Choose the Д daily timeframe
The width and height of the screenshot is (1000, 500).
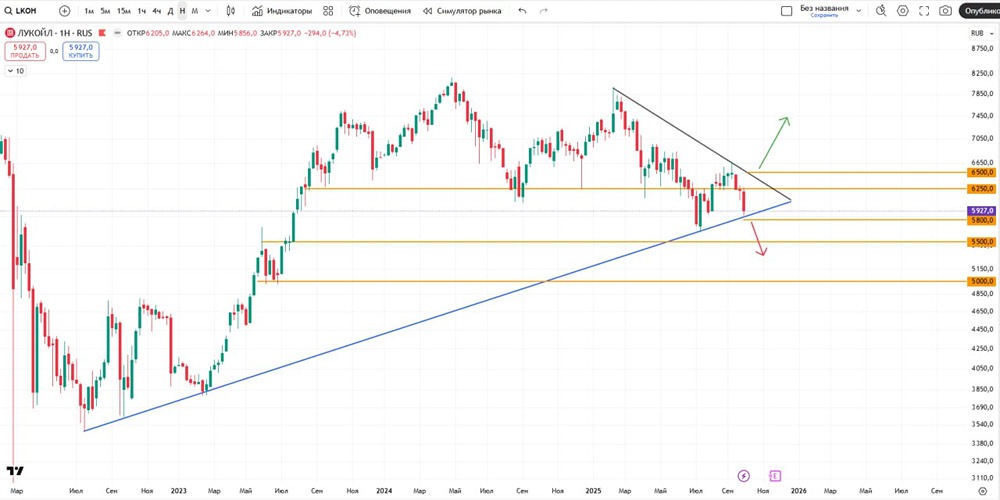click(x=170, y=11)
